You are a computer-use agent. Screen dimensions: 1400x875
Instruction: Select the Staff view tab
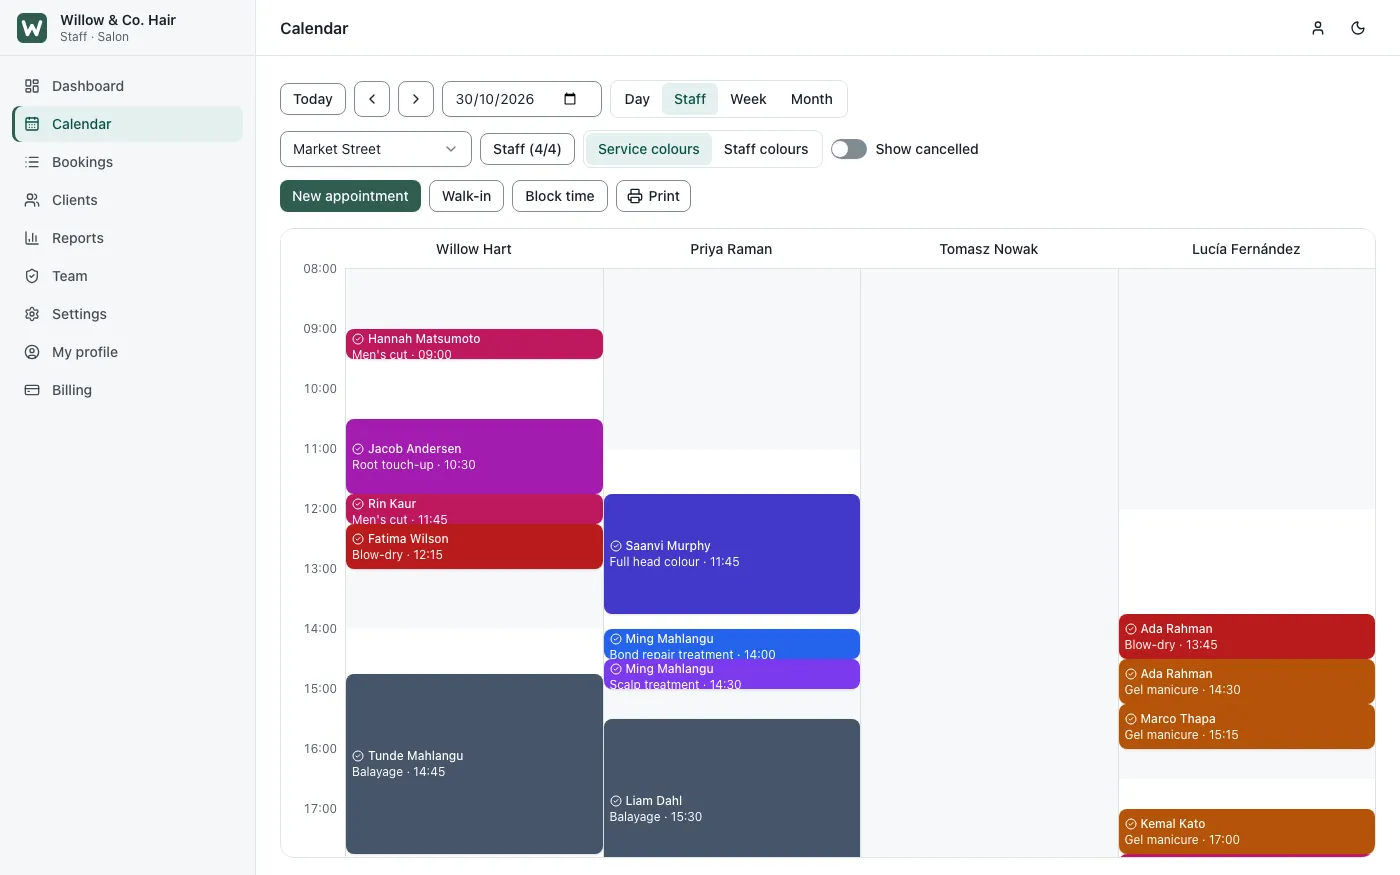pos(690,99)
